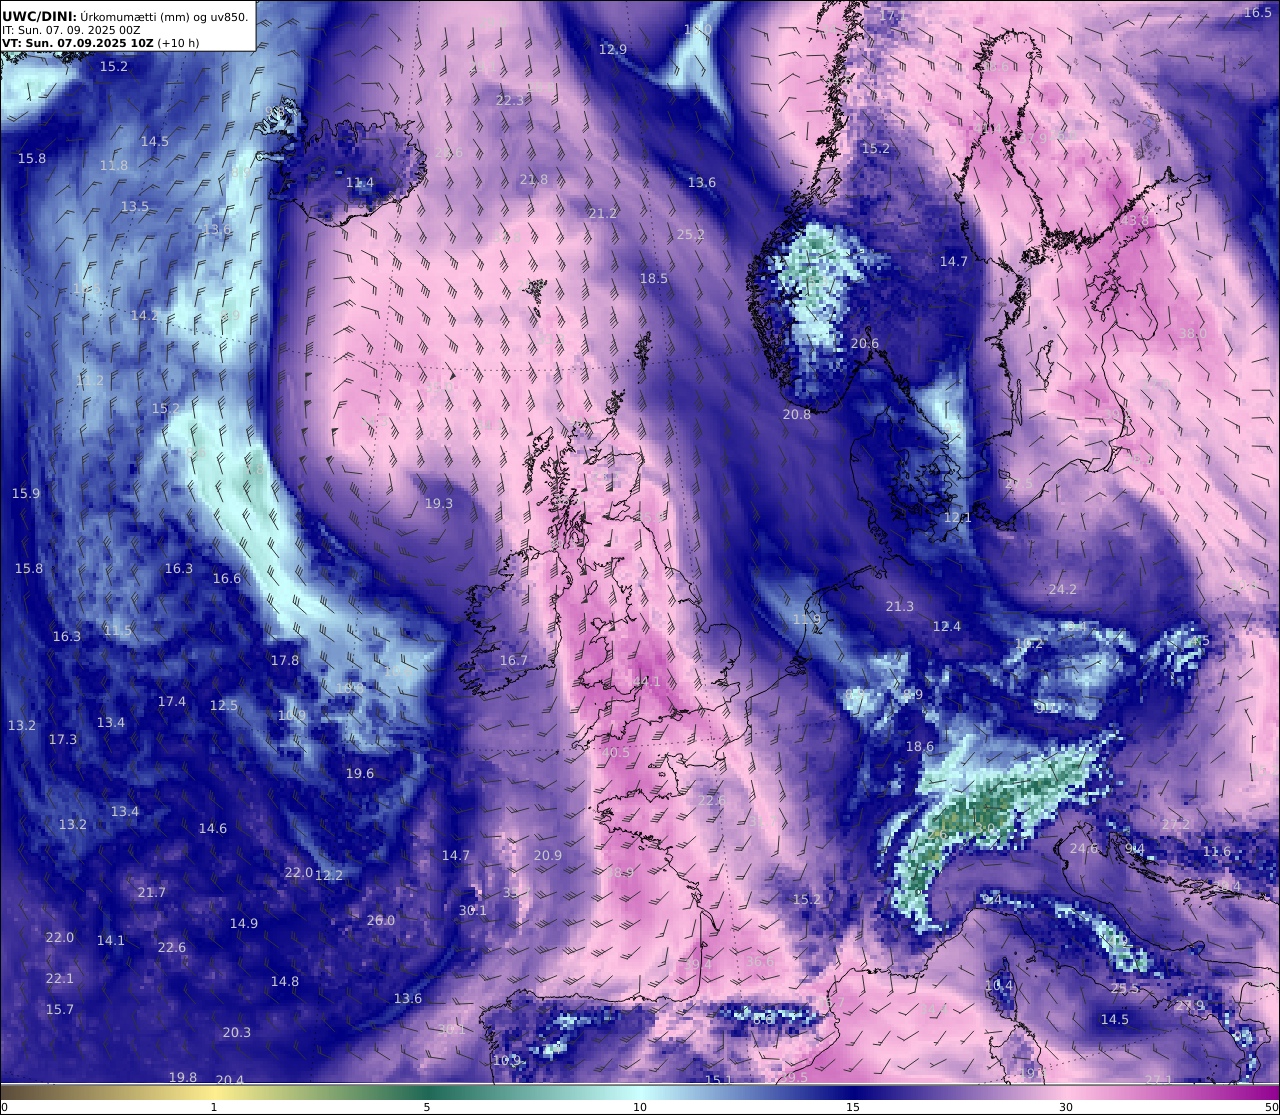The height and width of the screenshot is (1115, 1280).
Task: Click the map value '20.9'
Action: 548,855
